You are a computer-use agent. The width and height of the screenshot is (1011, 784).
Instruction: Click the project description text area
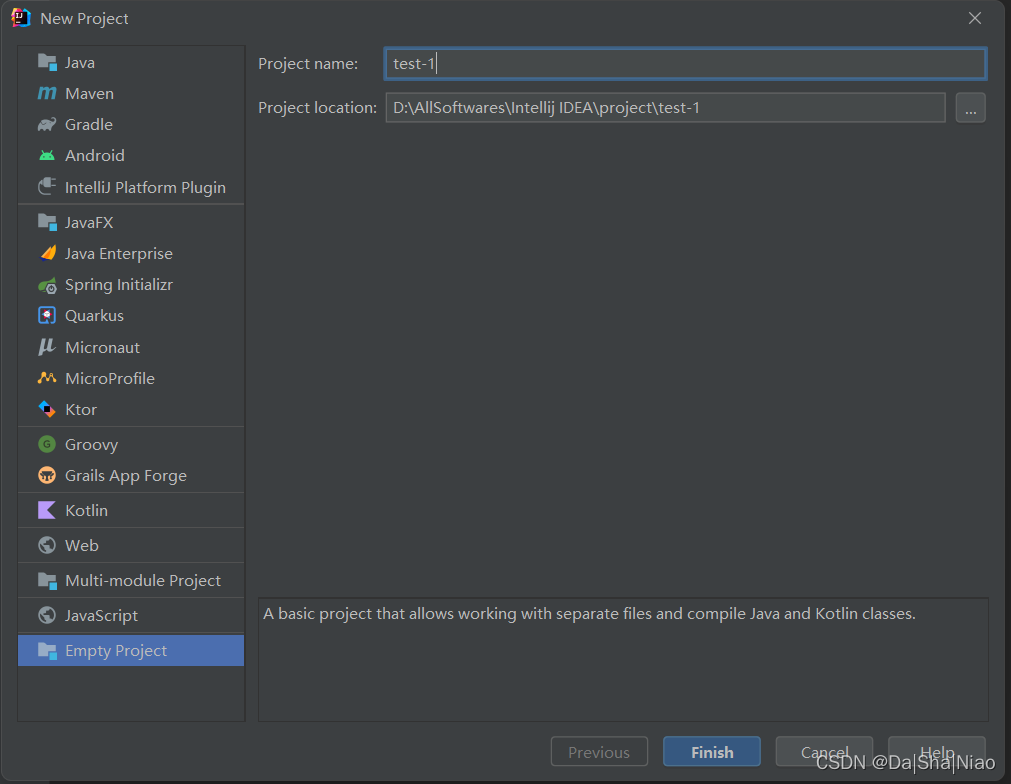tap(623, 659)
